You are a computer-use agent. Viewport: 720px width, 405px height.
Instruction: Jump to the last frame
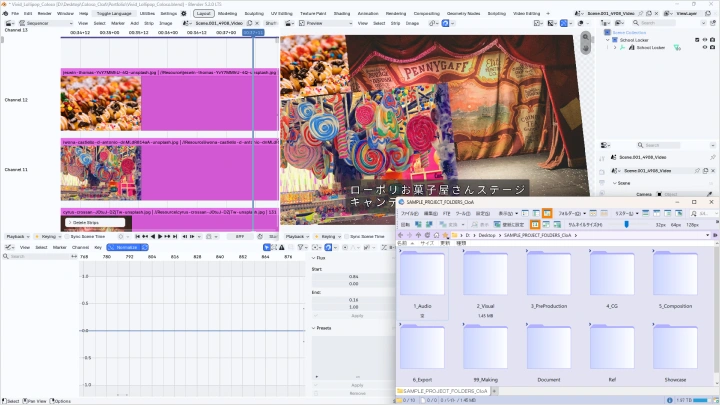coord(175,236)
